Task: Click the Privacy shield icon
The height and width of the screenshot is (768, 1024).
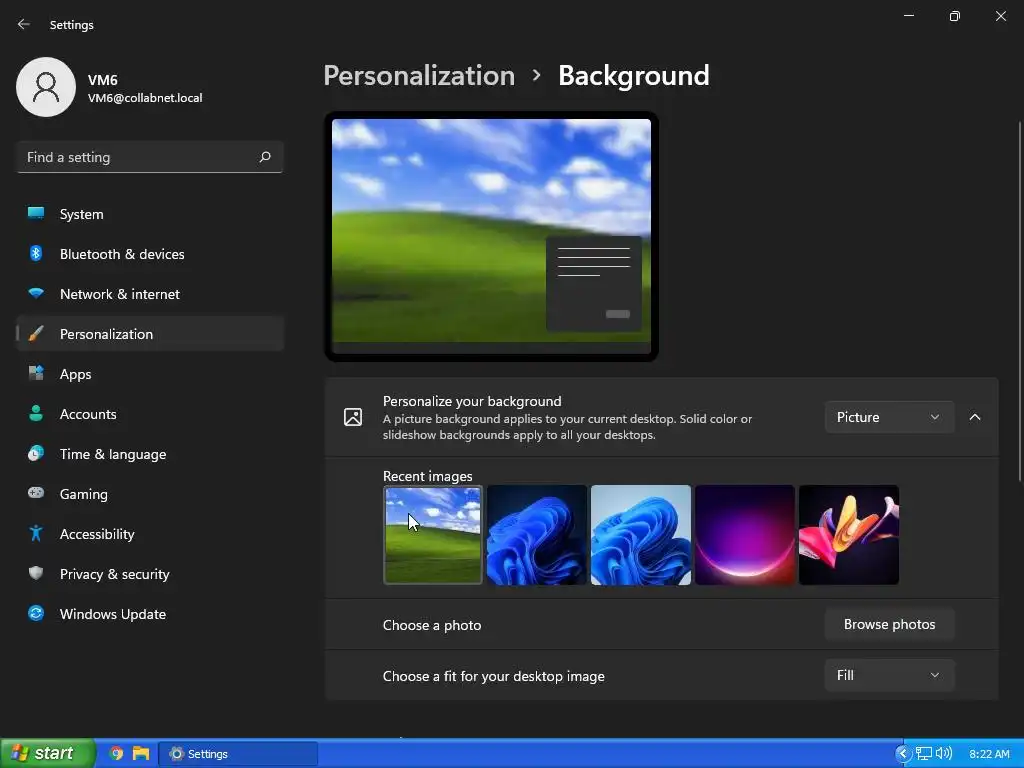Action: click(x=36, y=573)
